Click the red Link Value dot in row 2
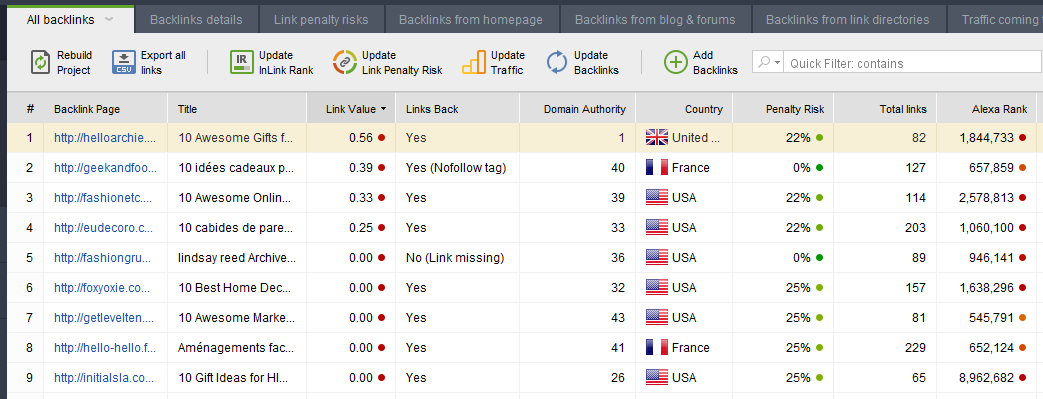The width and height of the screenshot is (1043, 399). [x=381, y=168]
